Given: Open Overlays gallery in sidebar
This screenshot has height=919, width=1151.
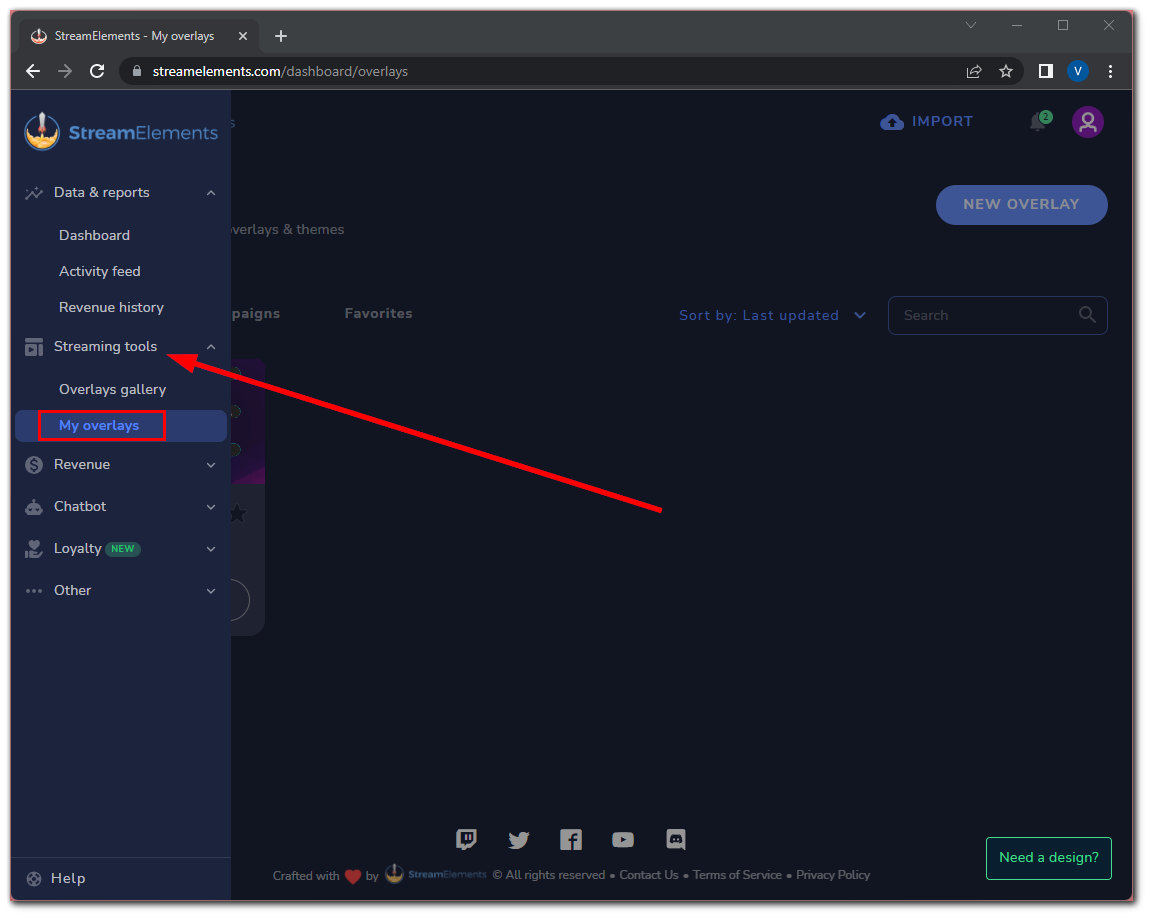Looking at the screenshot, I should pos(112,390).
